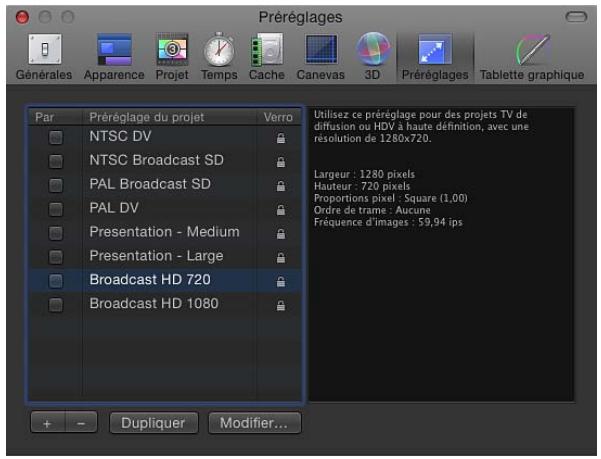Toggle the toolbar pill button in title bar
This screenshot has width=601, height=459.
(x=576, y=16)
